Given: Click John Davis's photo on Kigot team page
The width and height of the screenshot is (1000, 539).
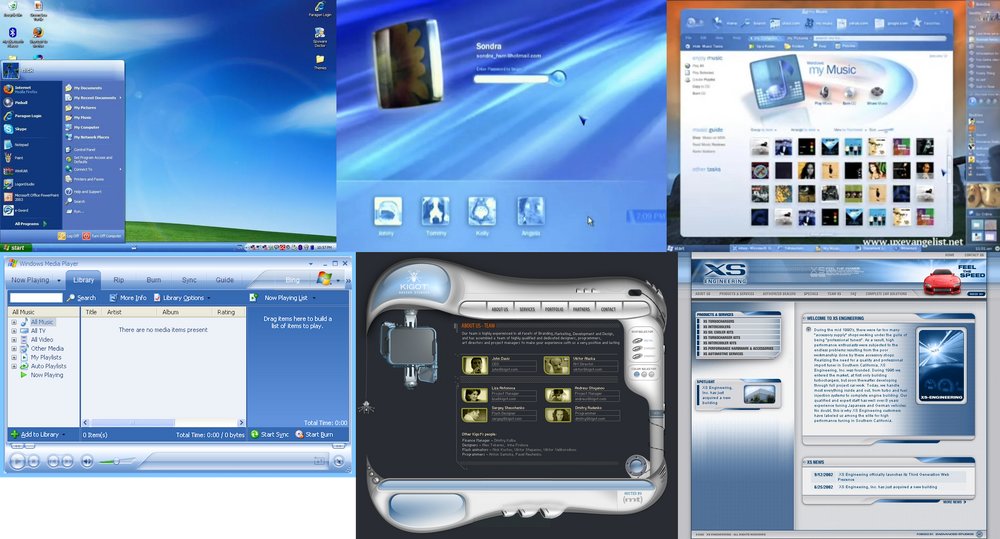Looking at the screenshot, I should click(x=474, y=365).
